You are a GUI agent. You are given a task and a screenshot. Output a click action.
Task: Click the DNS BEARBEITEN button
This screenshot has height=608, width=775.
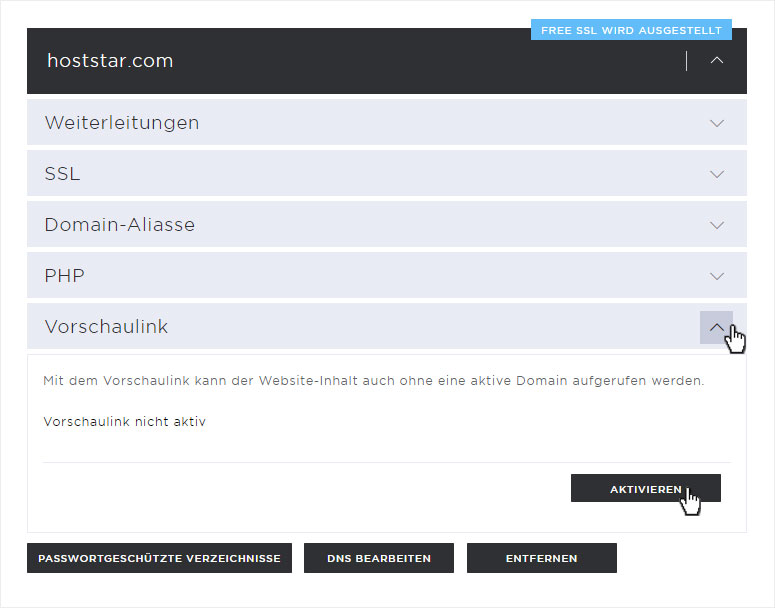tap(379, 558)
